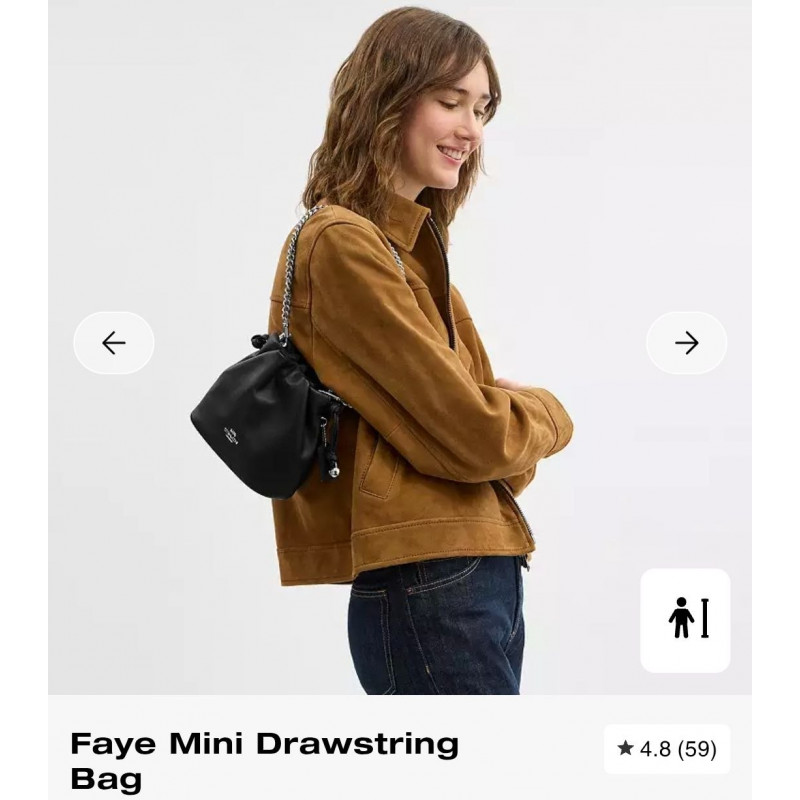The image size is (800, 800).
Task: Open the 4.8 (59) reviews rating
Action: pyautogui.click(x=667, y=749)
